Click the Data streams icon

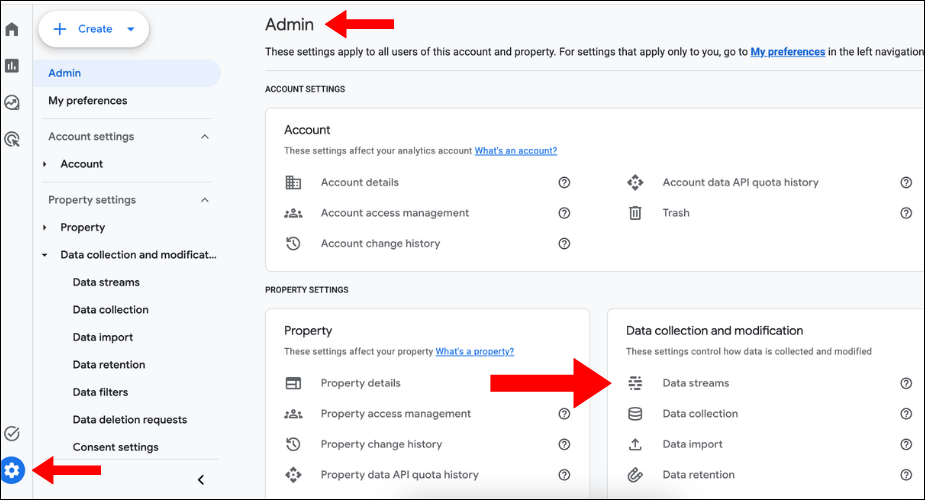[635, 383]
